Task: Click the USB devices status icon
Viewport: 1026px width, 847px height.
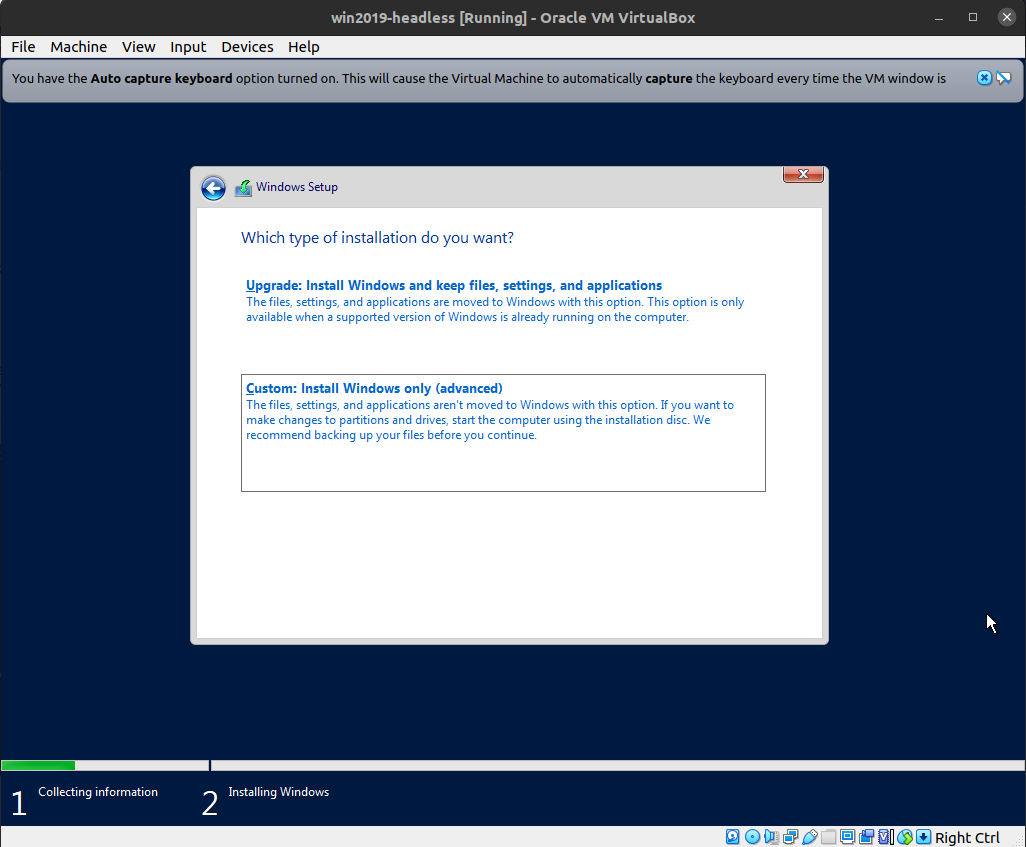Action: click(x=809, y=837)
